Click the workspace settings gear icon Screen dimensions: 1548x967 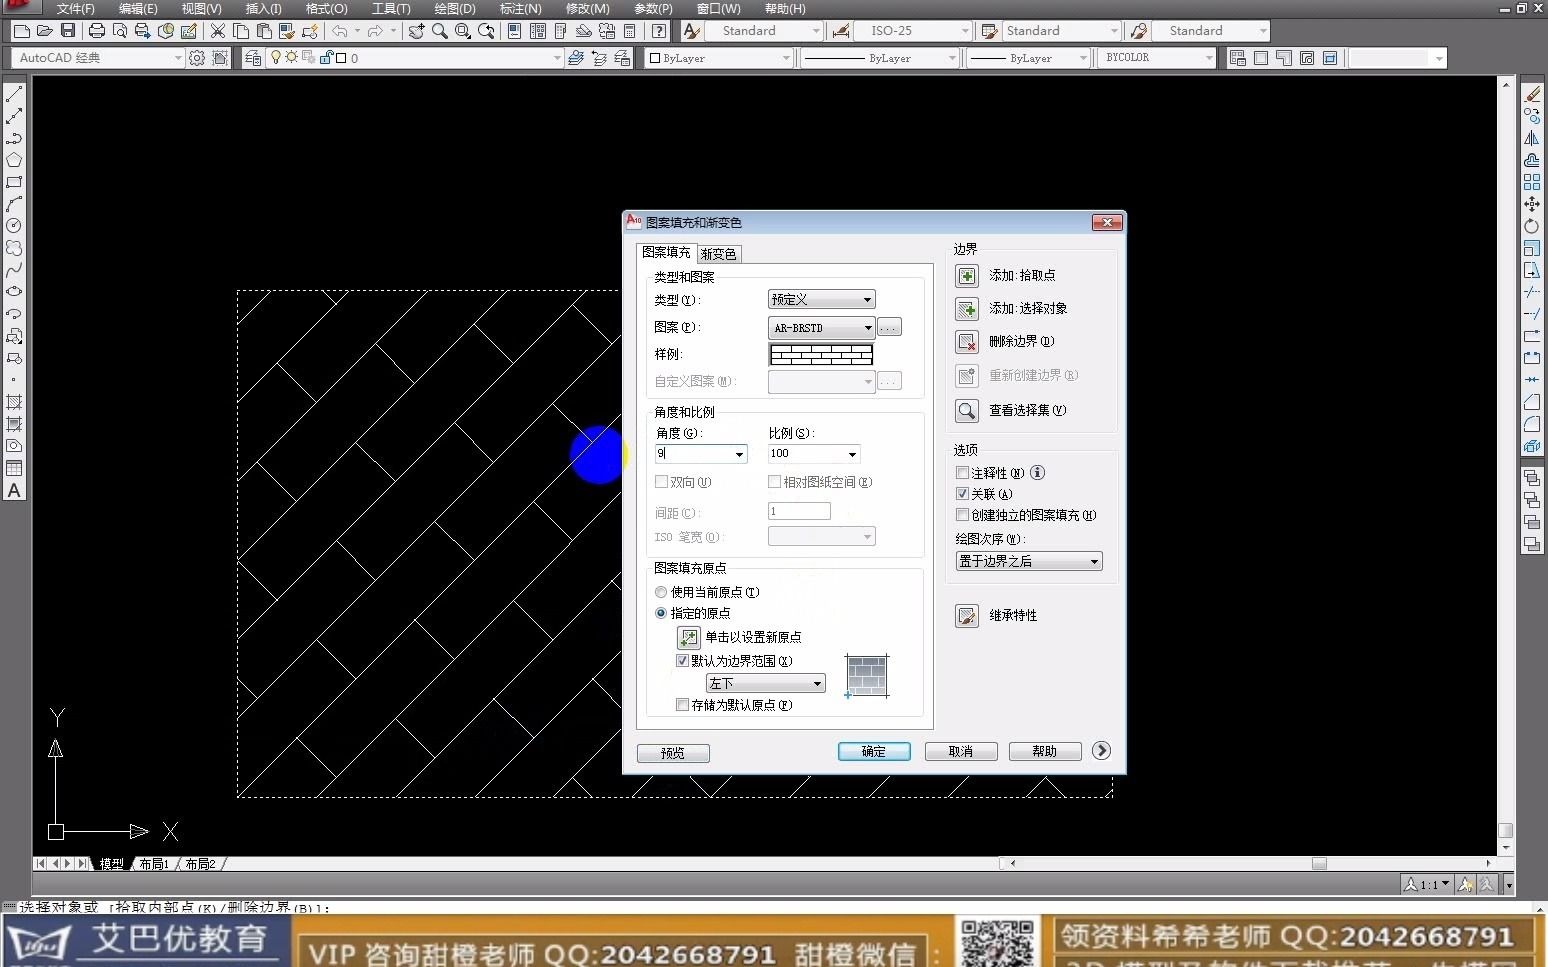click(197, 58)
